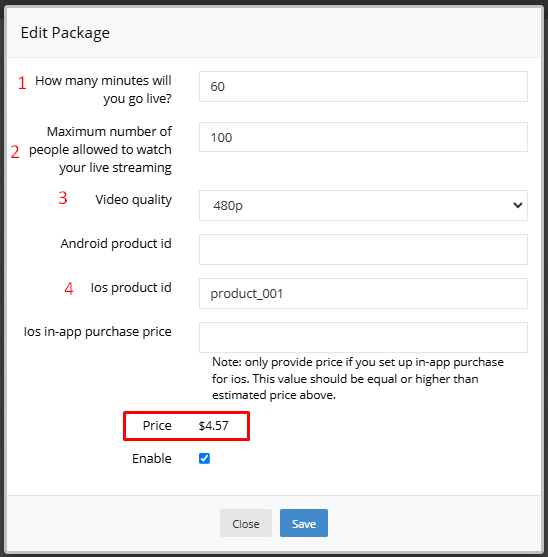Screen dimensions: 548x557
Task: Save the package changes
Action: click(304, 523)
